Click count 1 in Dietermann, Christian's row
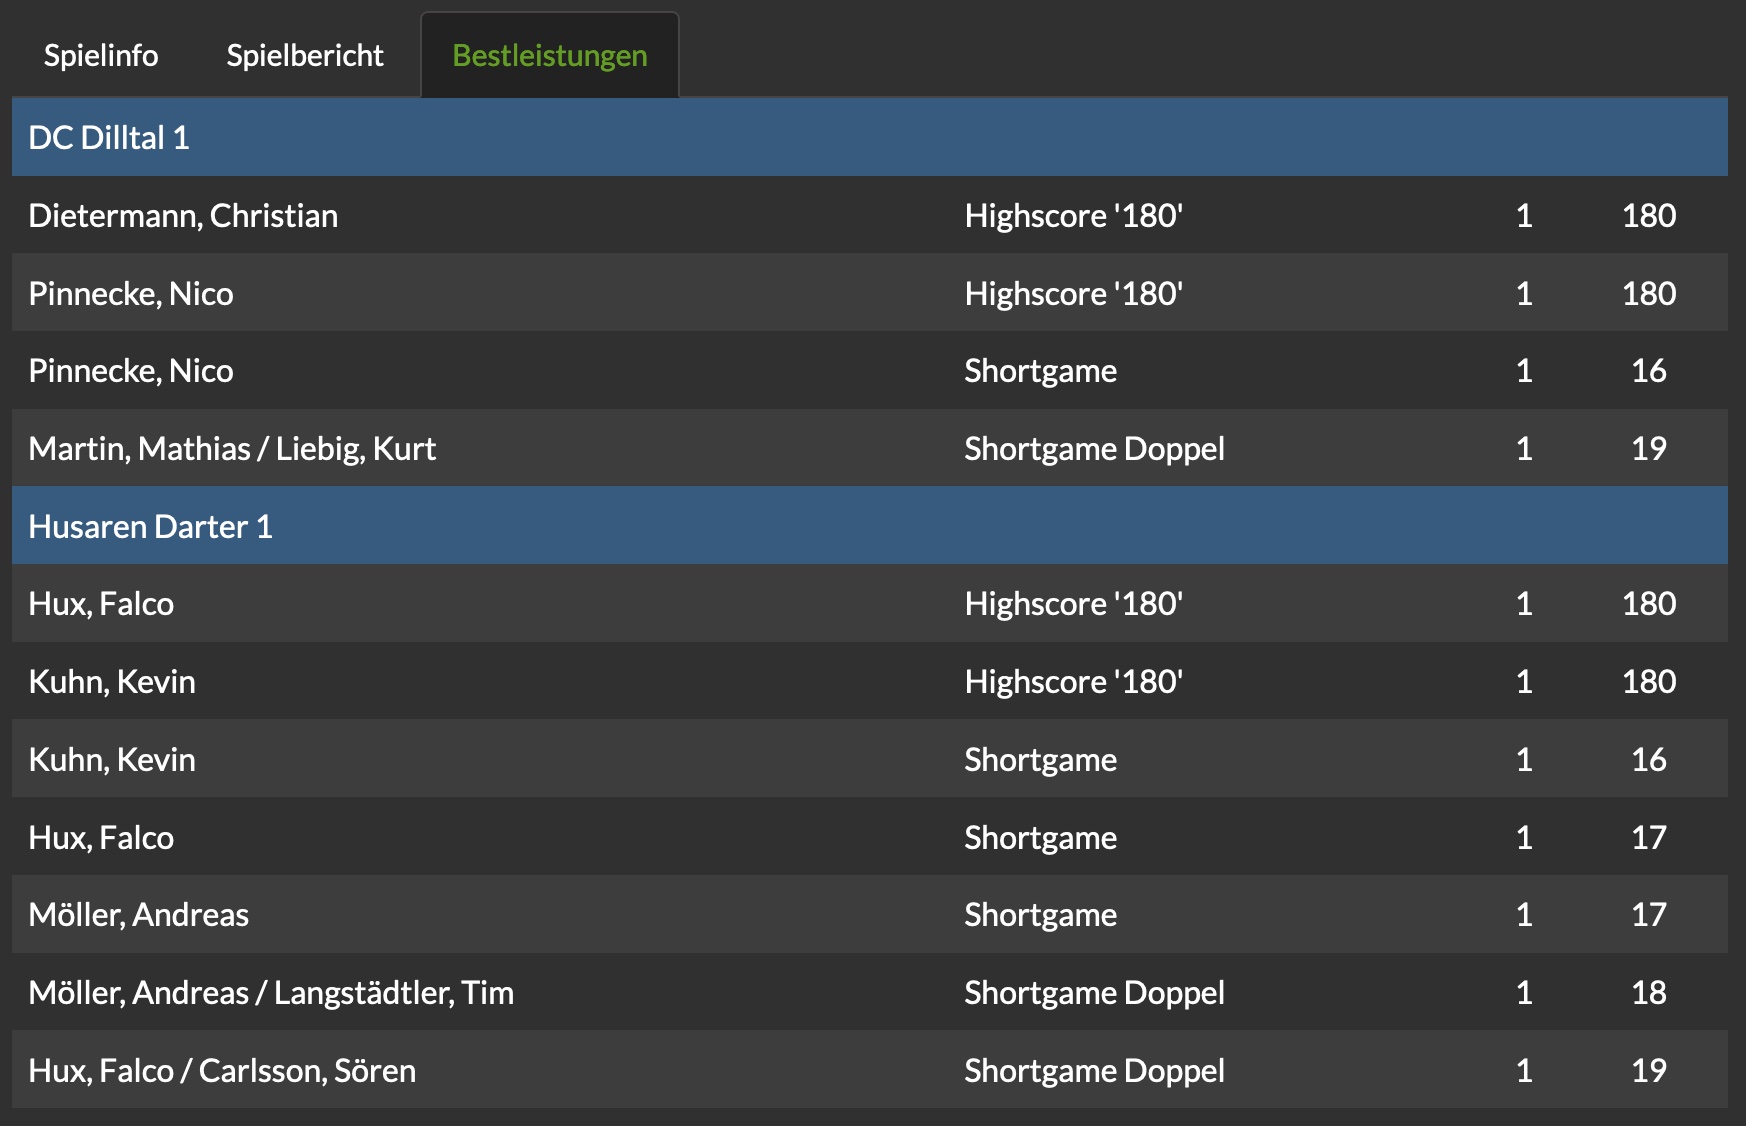The width and height of the screenshot is (1746, 1126). pyautogui.click(x=1524, y=216)
